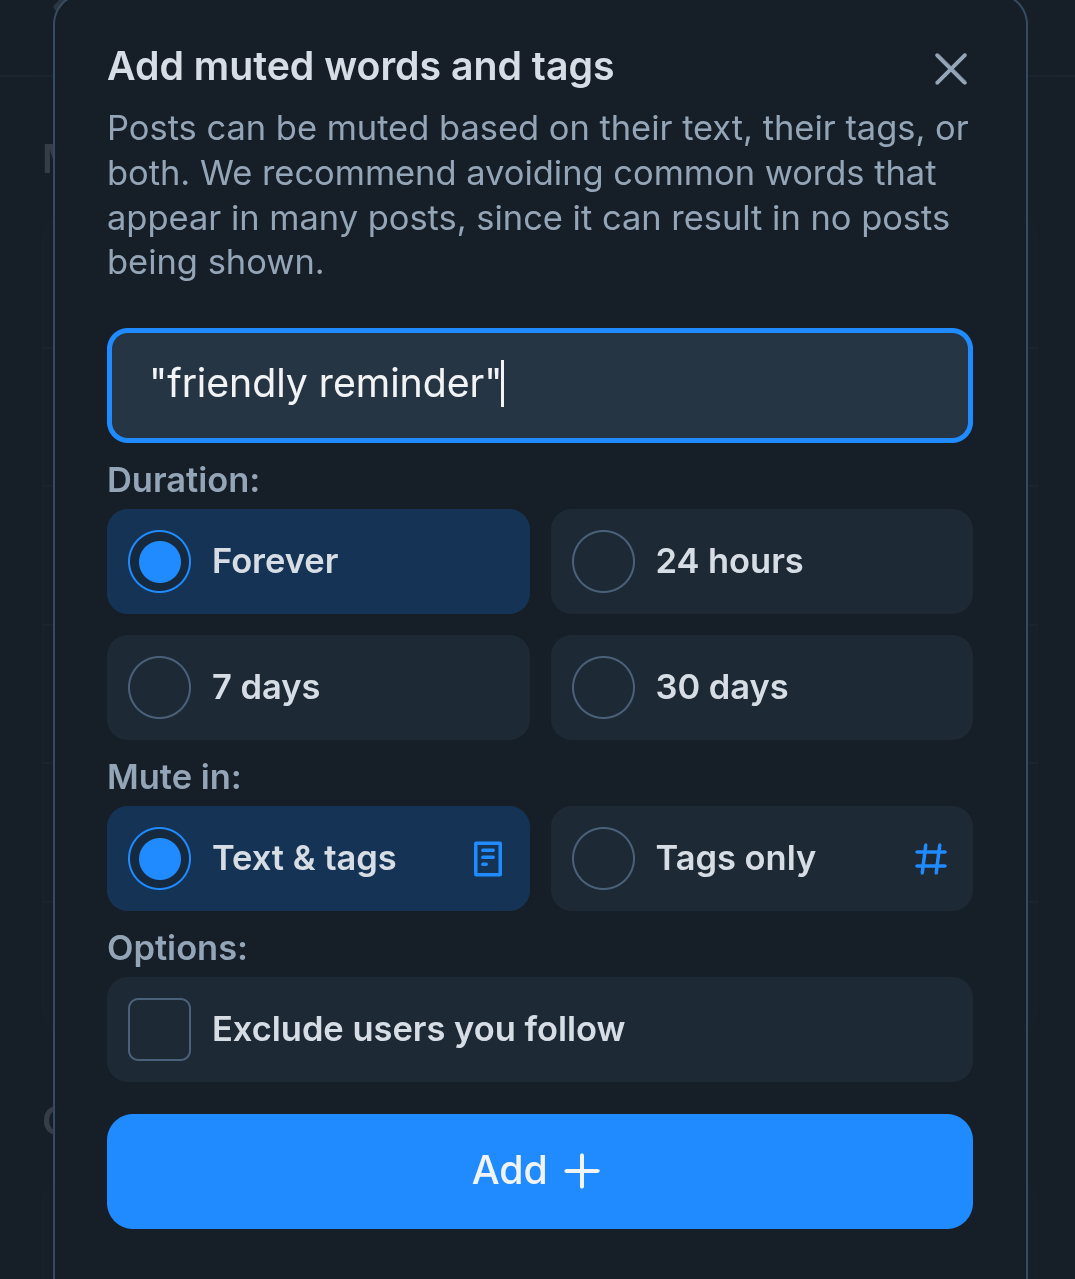The width and height of the screenshot is (1075, 1279).
Task: Click the "Tags only" label text
Action: 736,859
